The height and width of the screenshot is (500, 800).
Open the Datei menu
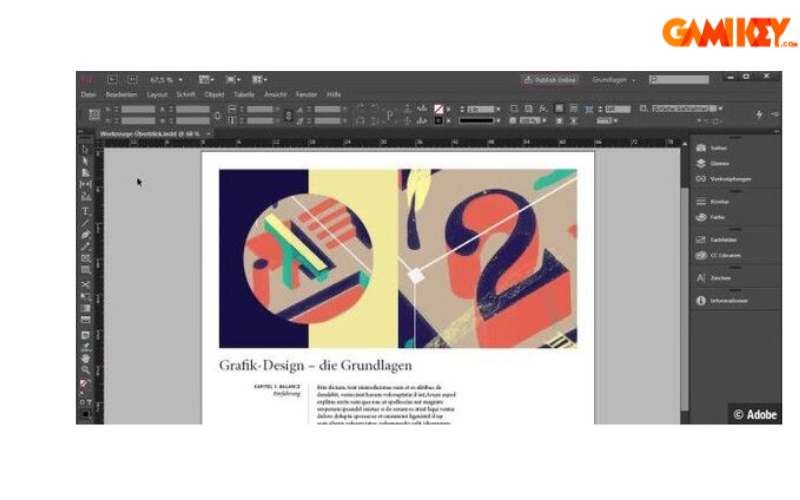(x=88, y=94)
